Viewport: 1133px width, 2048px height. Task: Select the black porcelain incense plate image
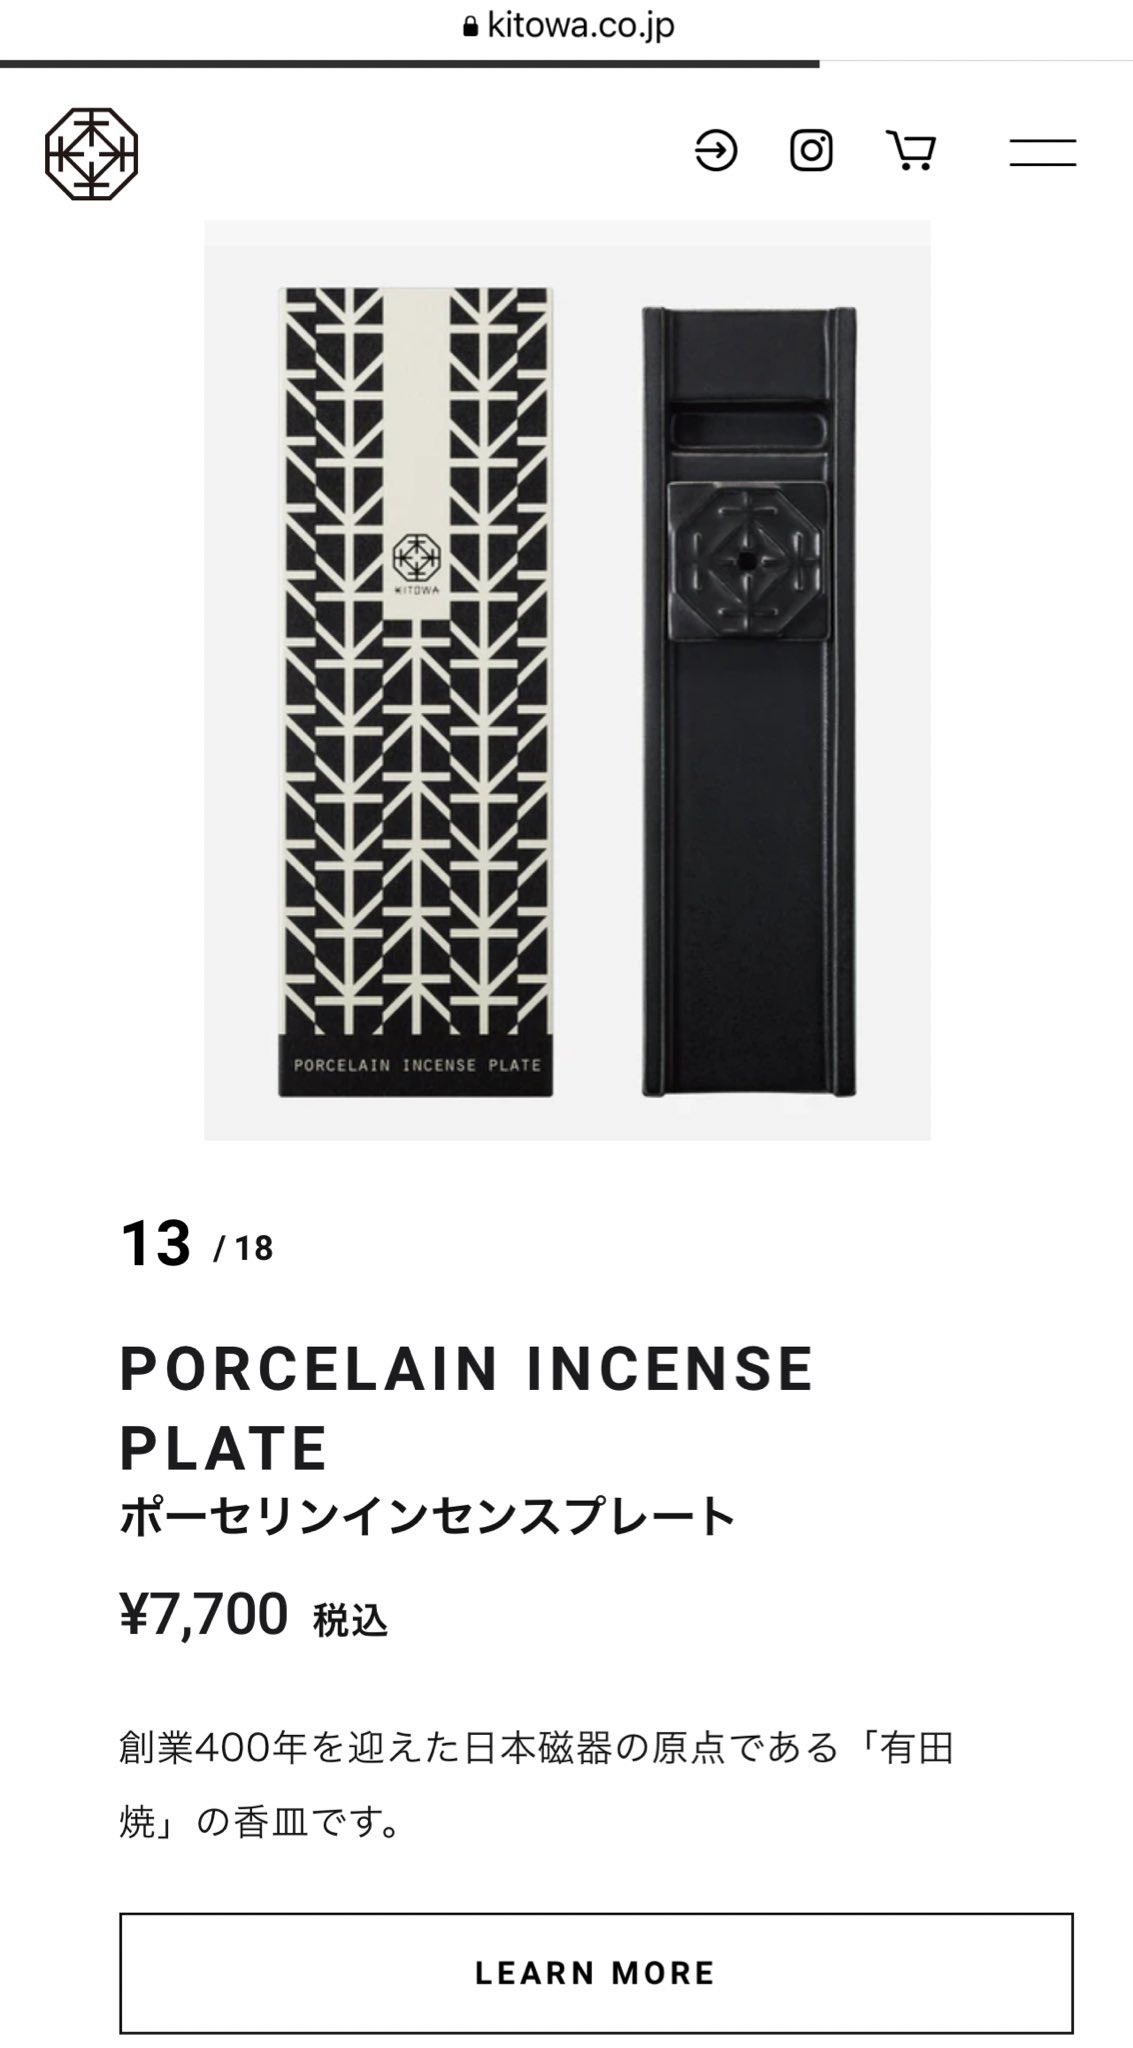pyautogui.click(x=748, y=703)
